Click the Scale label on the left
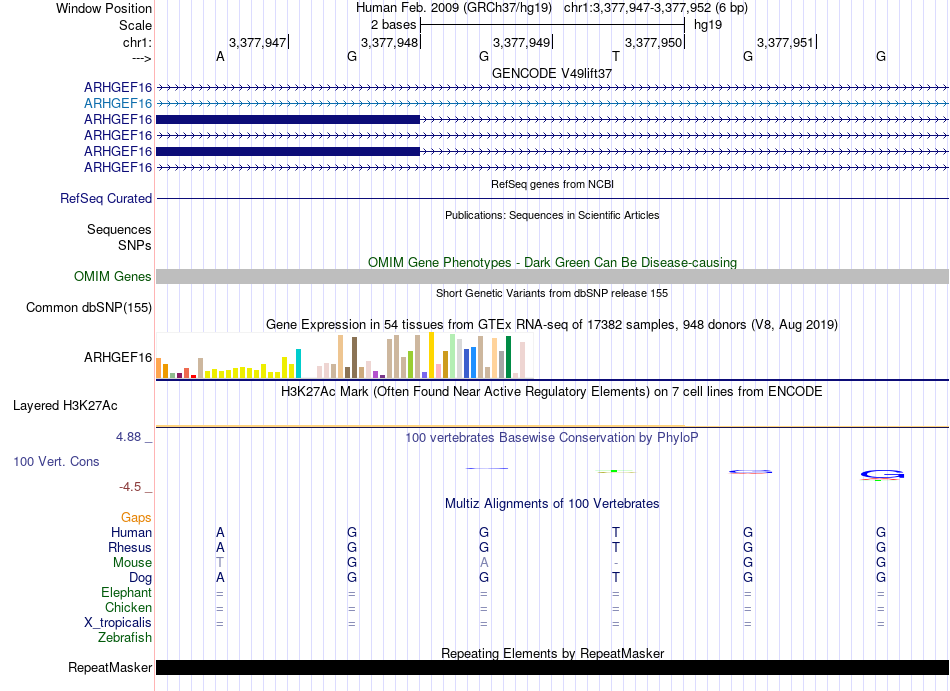Screen dimensions: 950x691 tap(135, 25)
